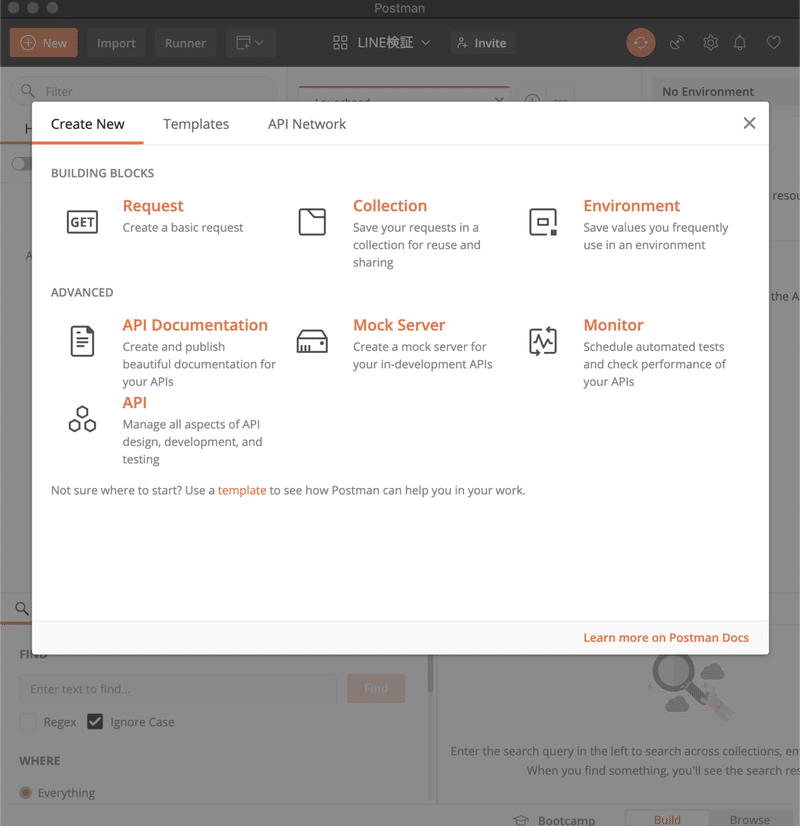
Task: Toggle the switch in the left sidebar
Action: pyautogui.click(x=21, y=164)
